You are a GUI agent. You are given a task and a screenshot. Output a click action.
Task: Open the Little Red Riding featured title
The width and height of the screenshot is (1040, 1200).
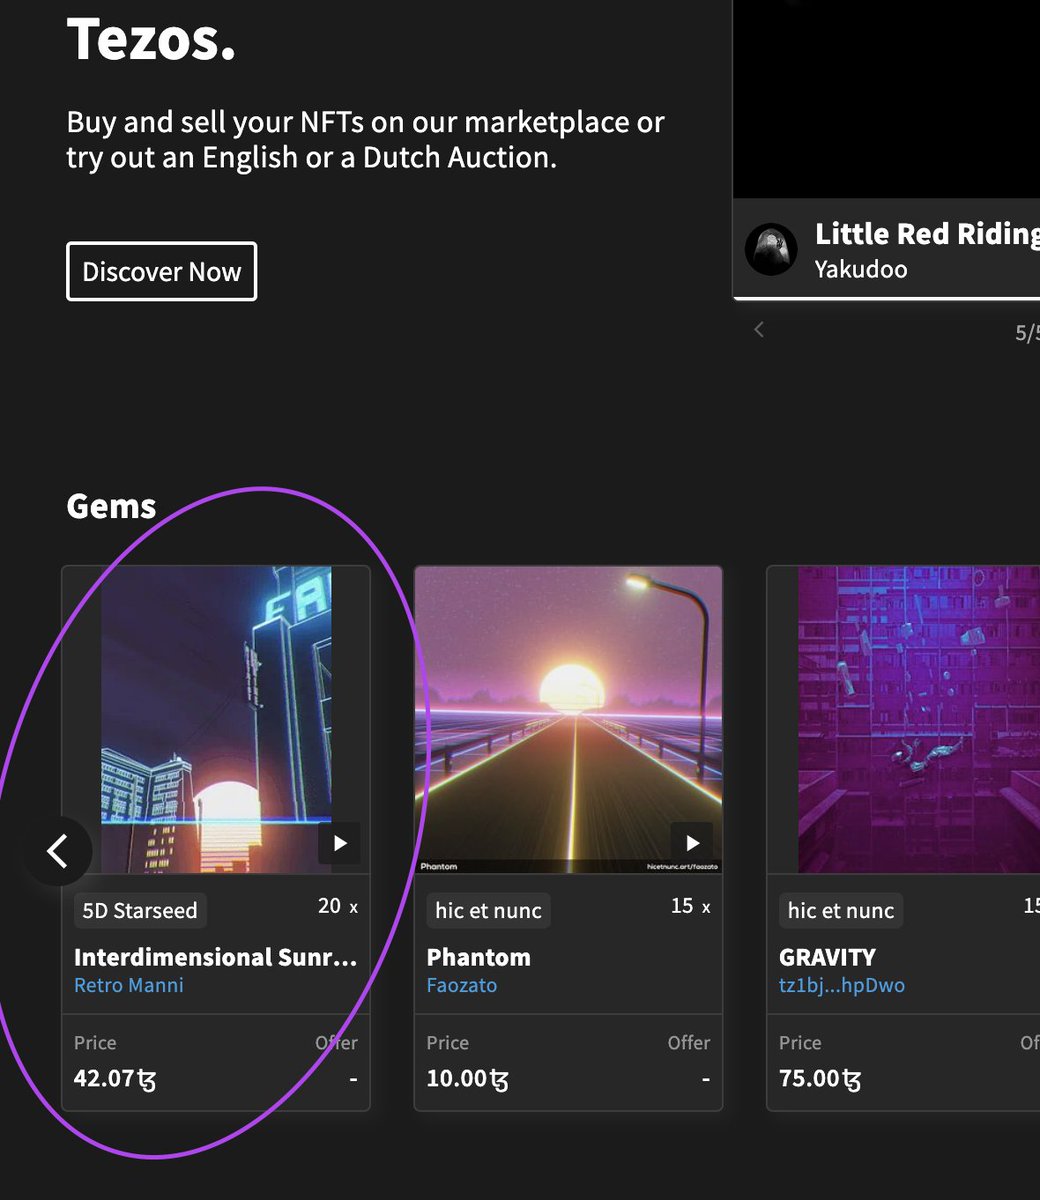tap(927, 234)
